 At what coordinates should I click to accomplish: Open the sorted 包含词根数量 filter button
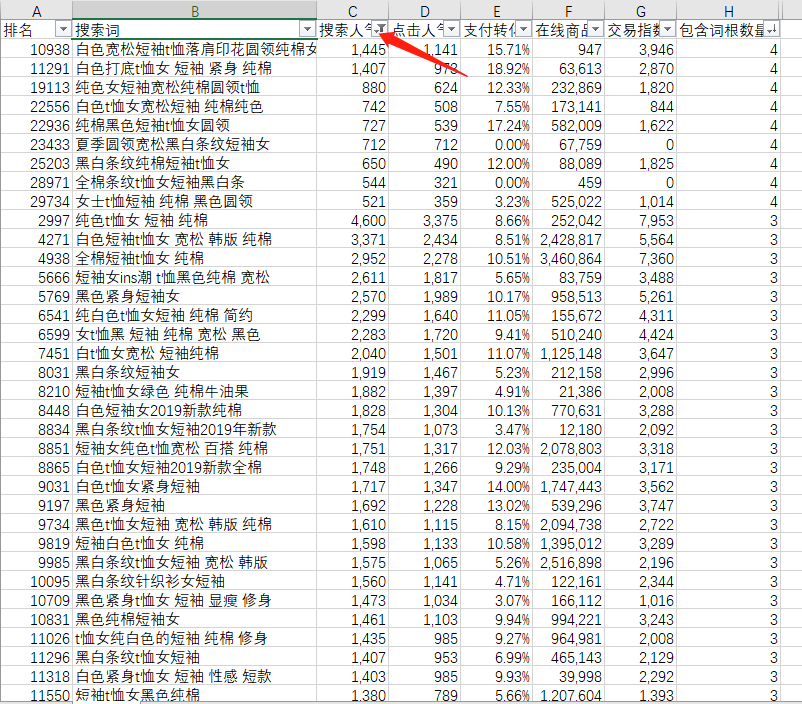click(771, 29)
